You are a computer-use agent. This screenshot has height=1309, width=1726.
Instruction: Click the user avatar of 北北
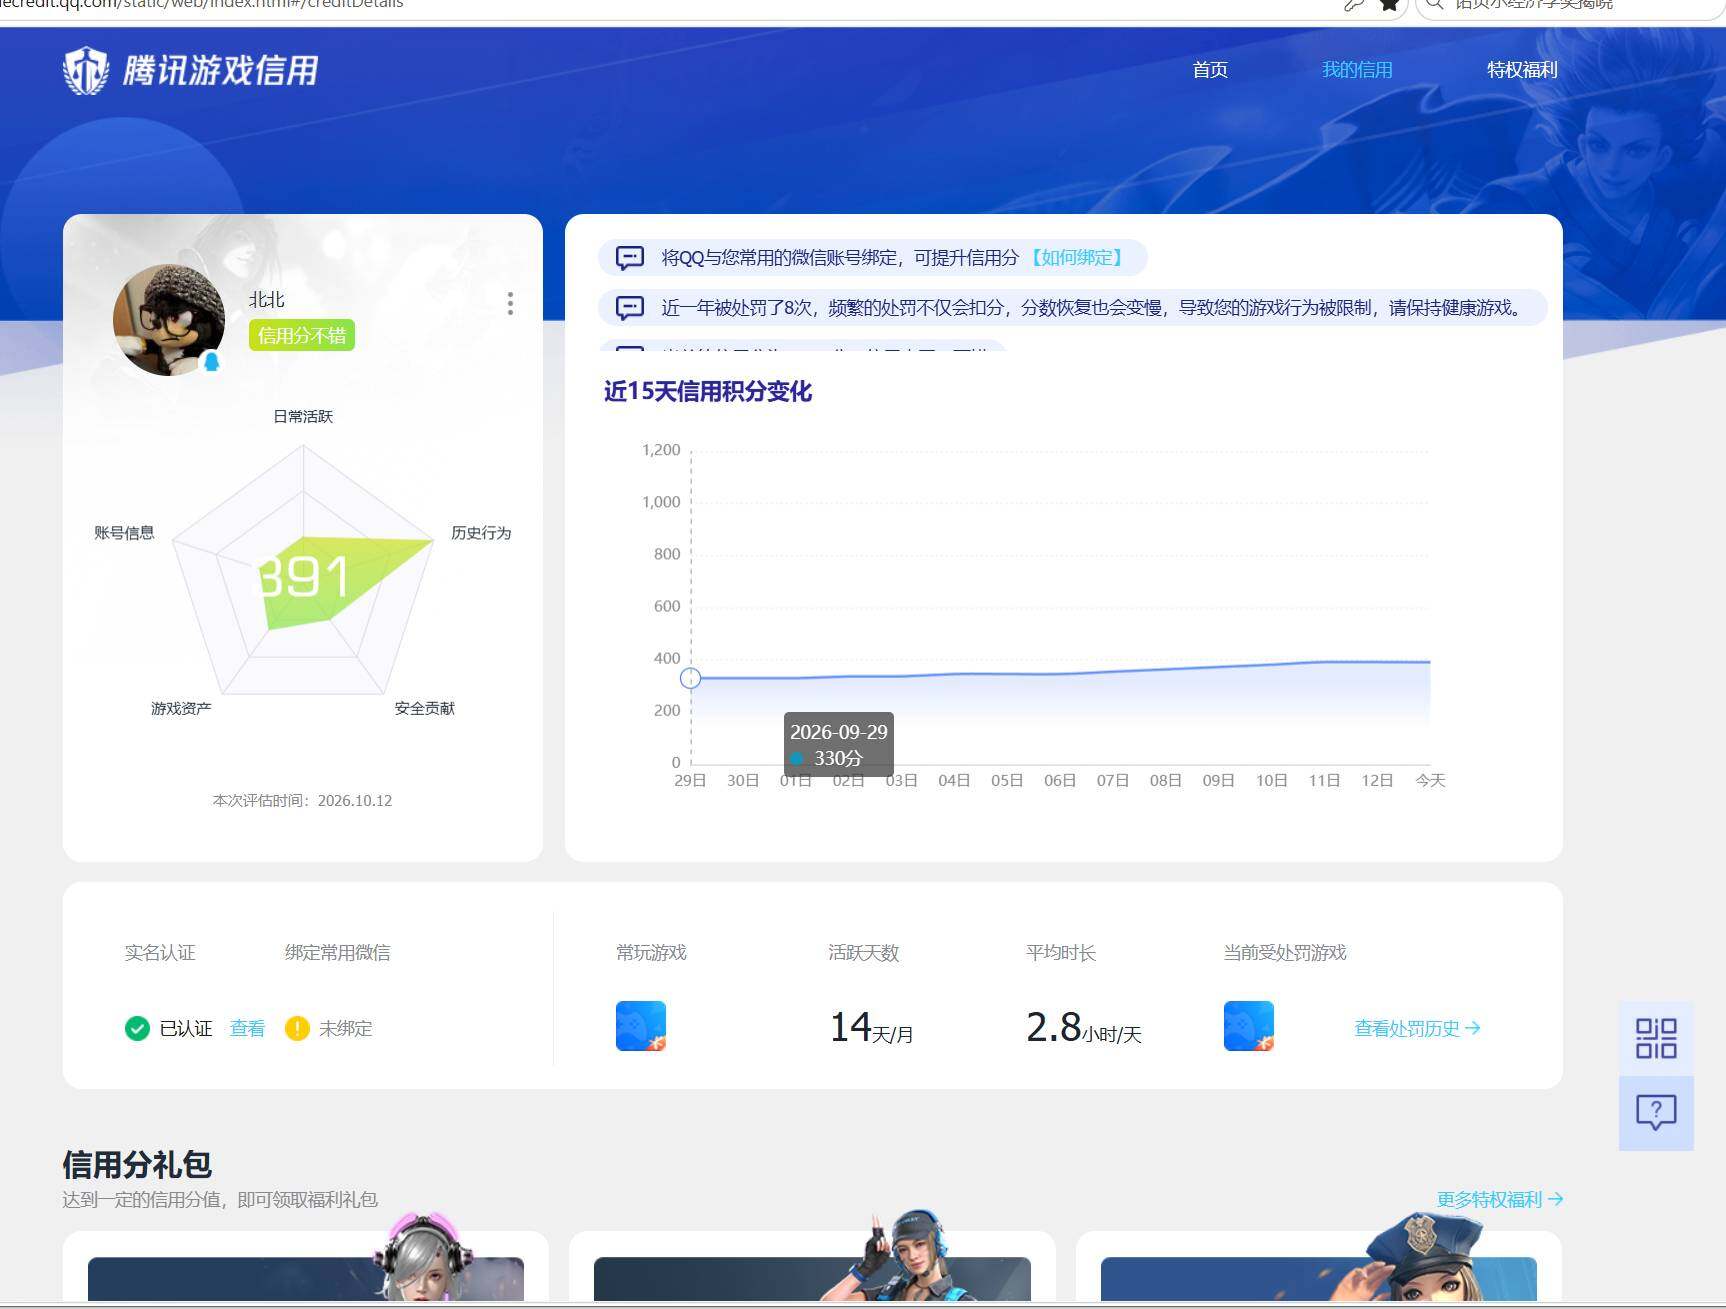point(168,320)
